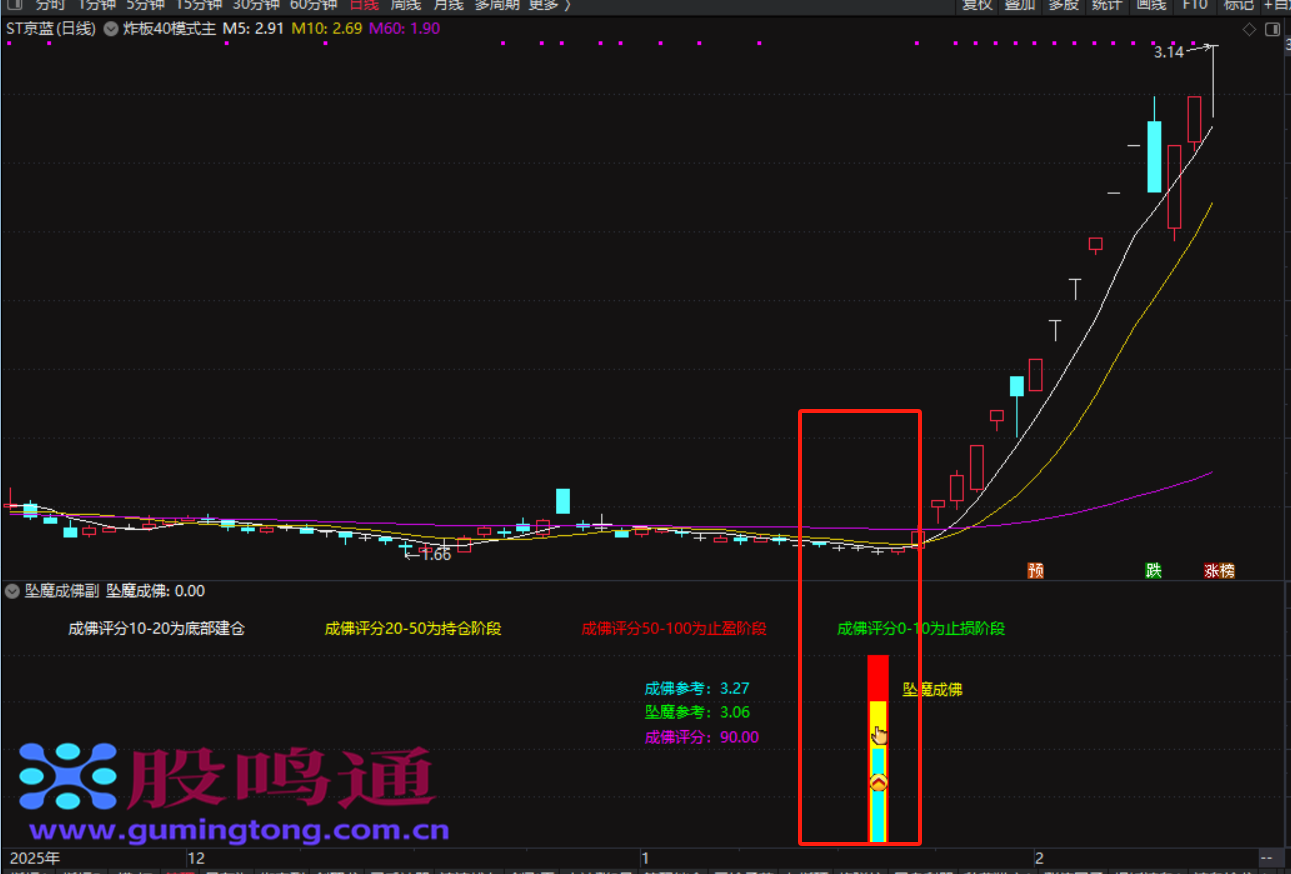
Task: Click the 画线 drawing tool button
Action: pyautogui.click(x=1151, y=5)
